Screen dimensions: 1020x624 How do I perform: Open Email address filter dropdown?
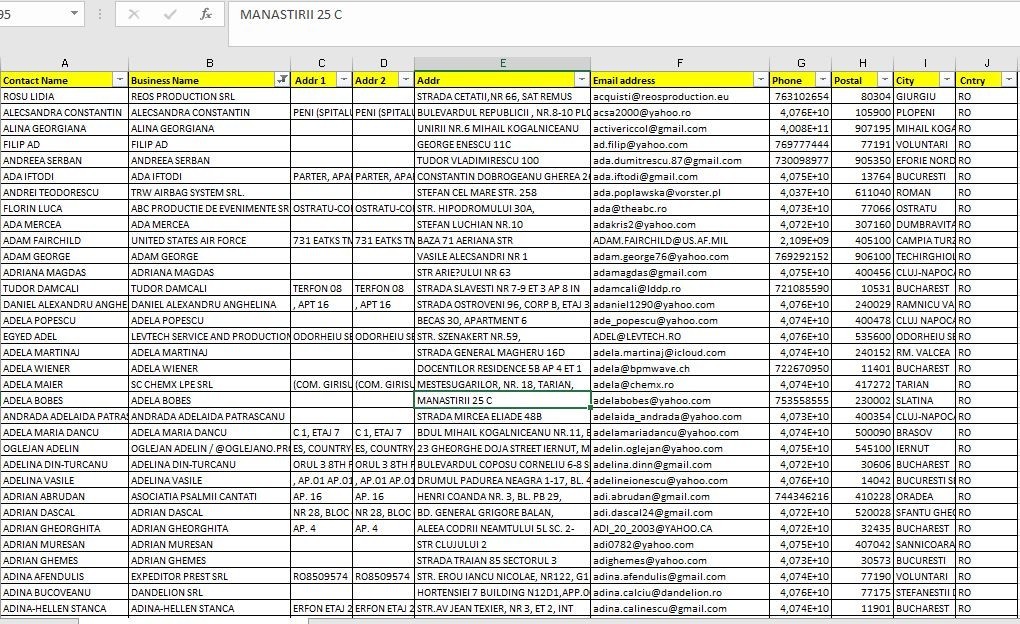coord(760,79)
